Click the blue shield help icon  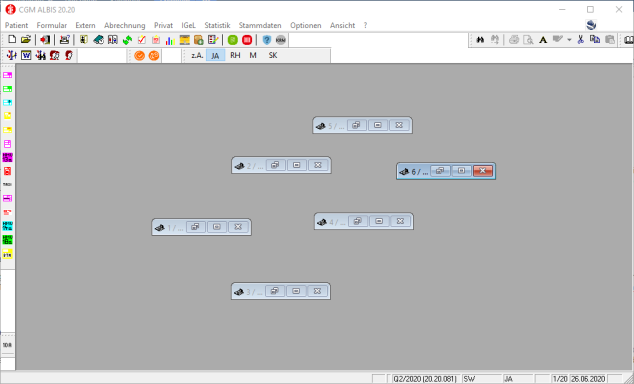point(266,40)
